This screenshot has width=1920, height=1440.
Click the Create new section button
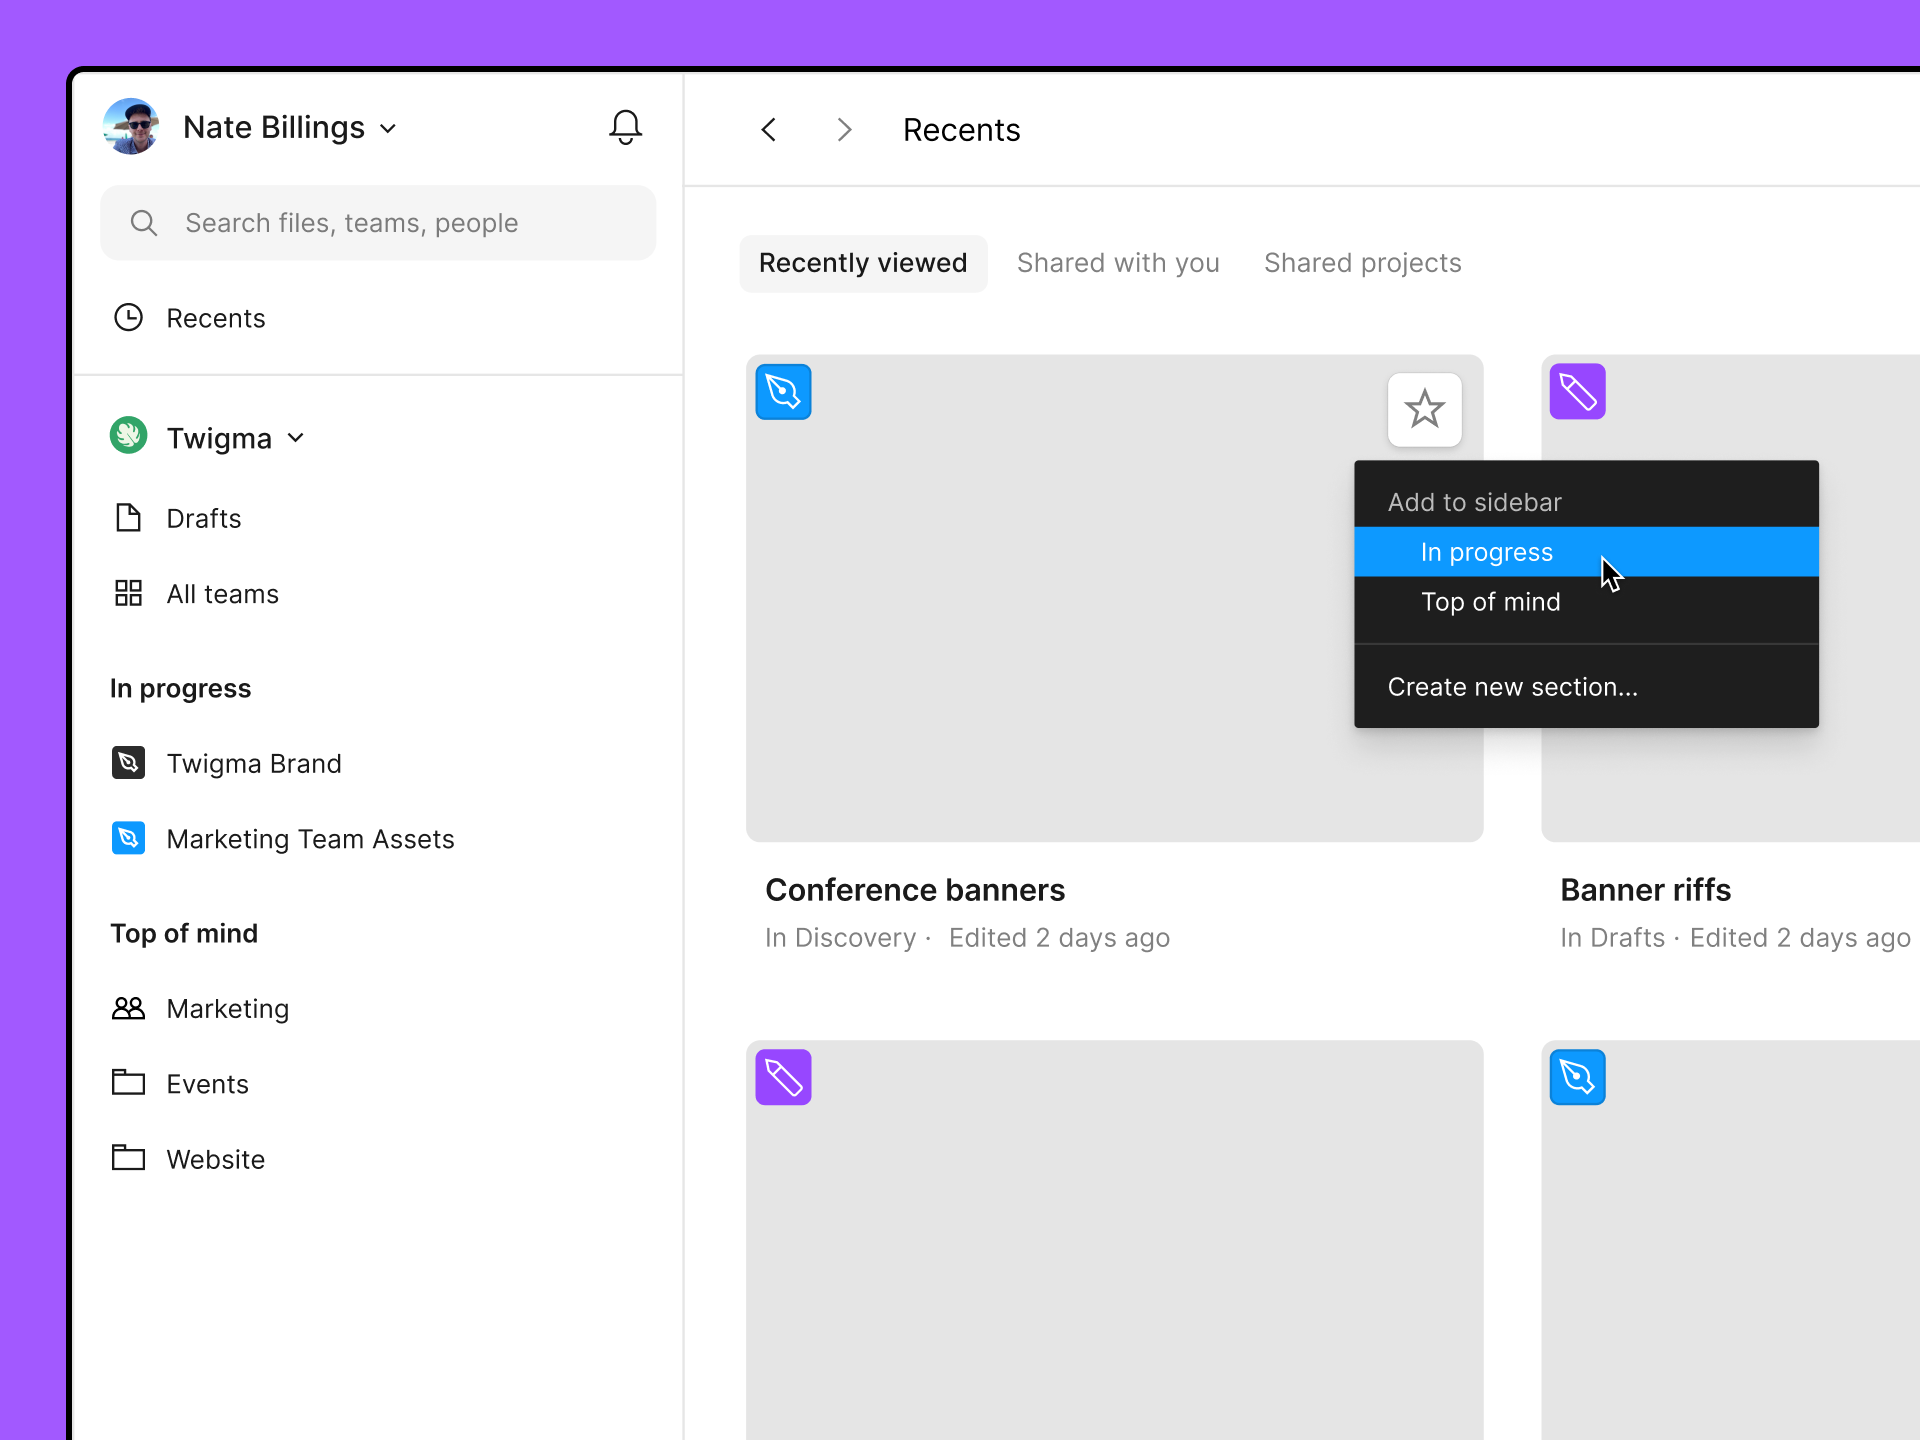coord(1512,687)
